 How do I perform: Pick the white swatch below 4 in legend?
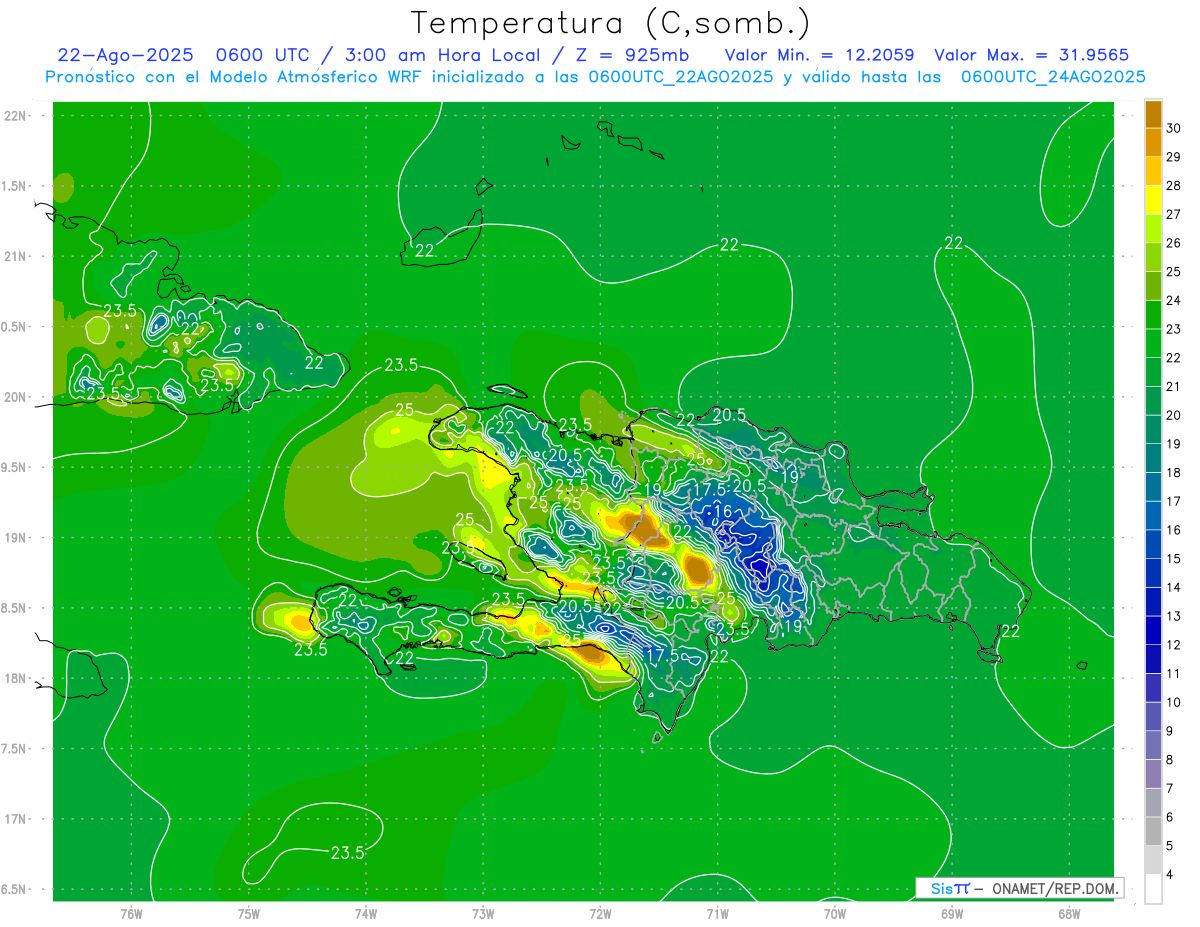(1153, 889)
